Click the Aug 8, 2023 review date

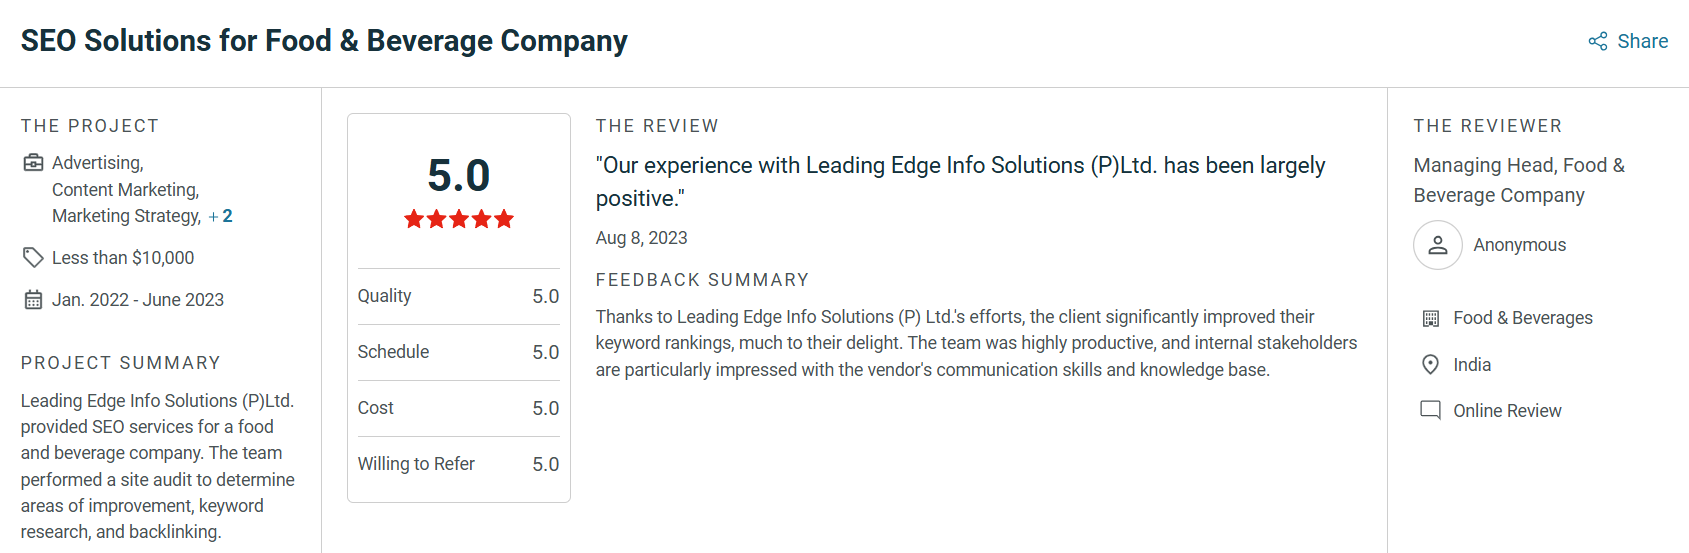[x=641, y=238]
